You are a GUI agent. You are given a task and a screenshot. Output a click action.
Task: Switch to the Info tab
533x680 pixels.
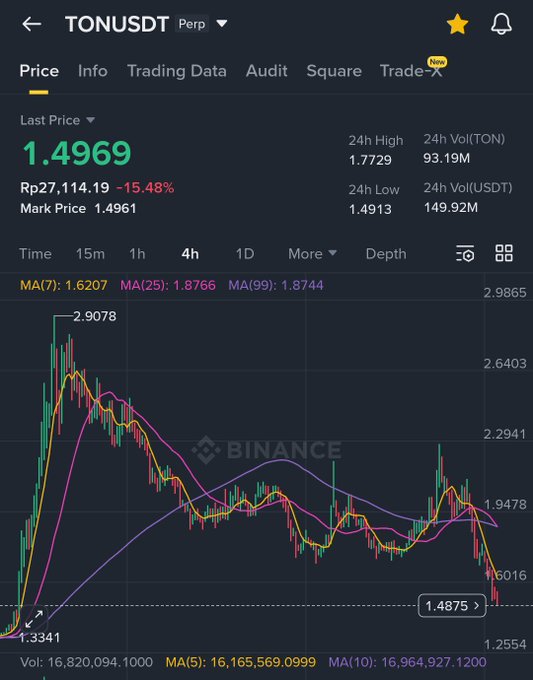point(93,71)
